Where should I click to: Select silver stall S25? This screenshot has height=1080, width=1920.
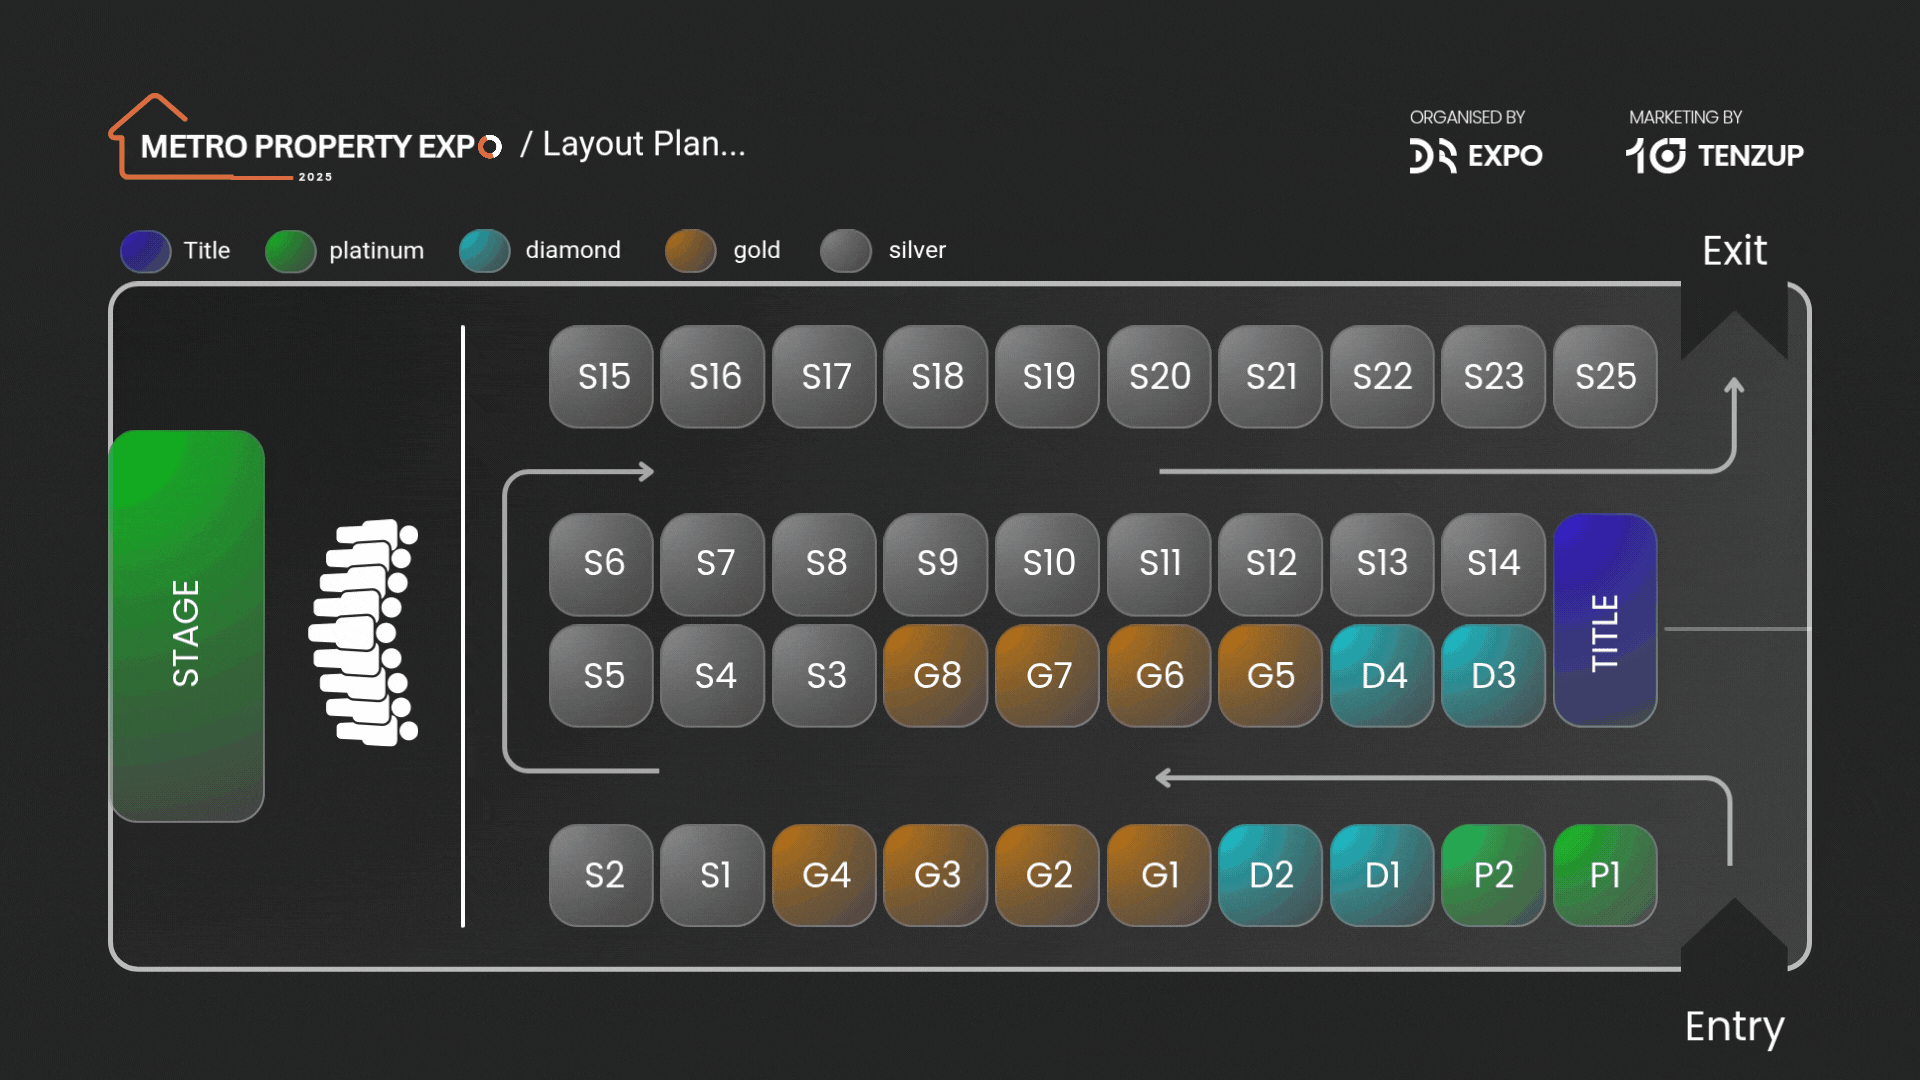coord(1604,377)
